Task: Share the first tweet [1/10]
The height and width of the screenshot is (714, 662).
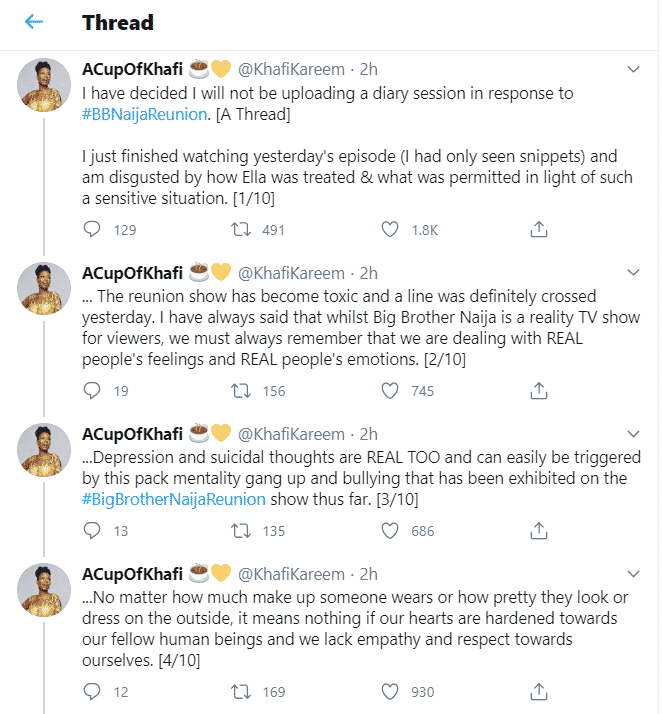Action: (538, 230)
